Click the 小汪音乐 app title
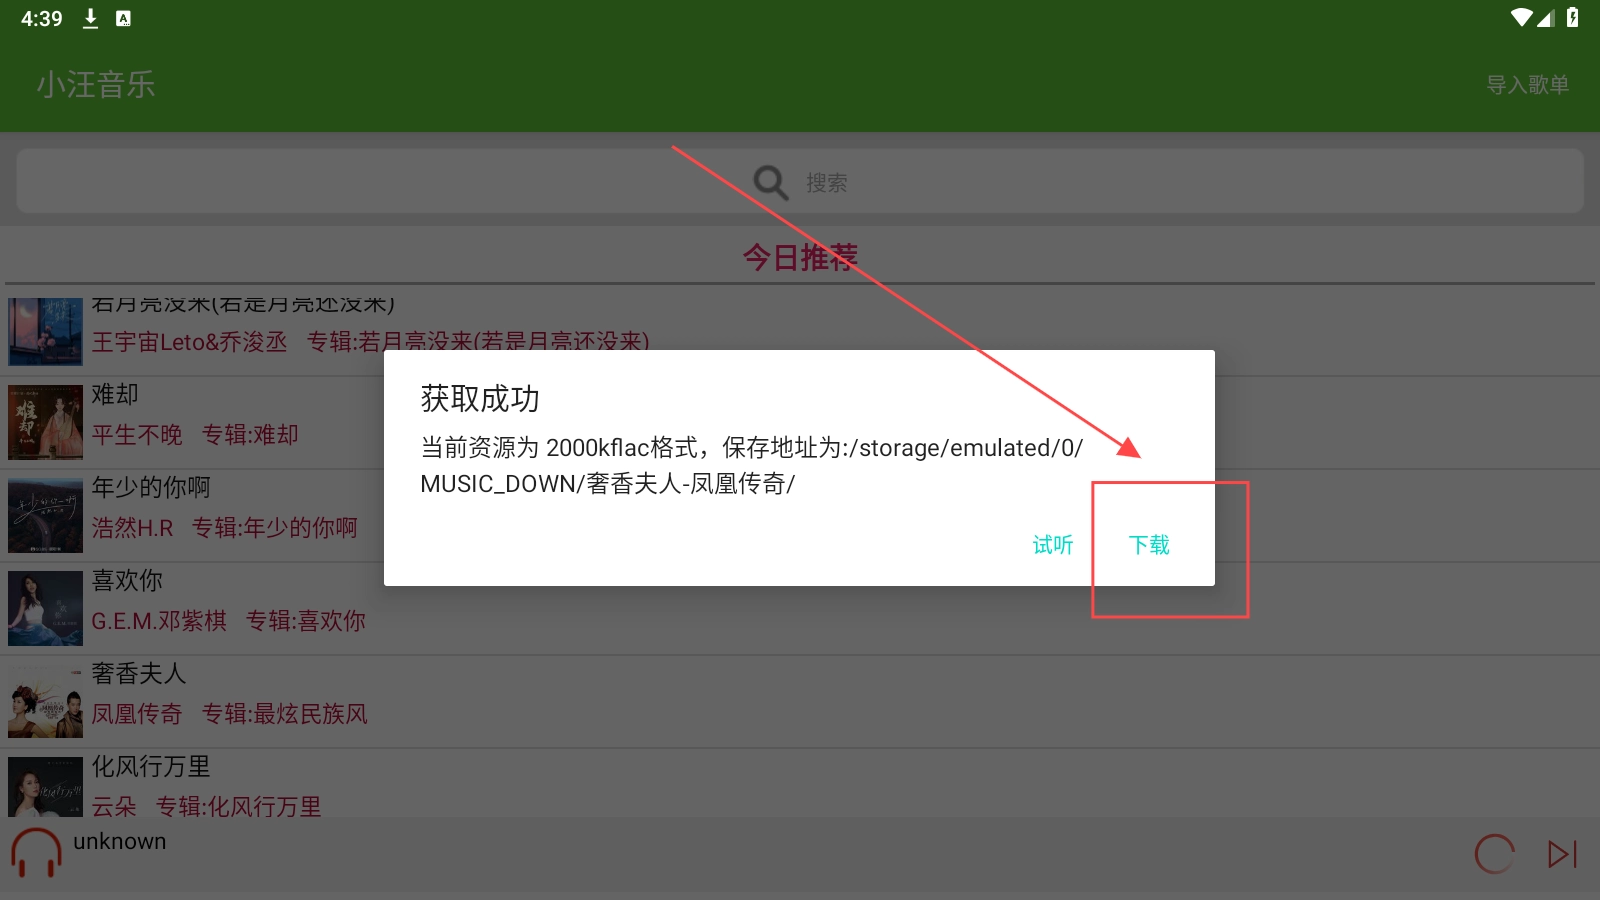 (96, 85)
